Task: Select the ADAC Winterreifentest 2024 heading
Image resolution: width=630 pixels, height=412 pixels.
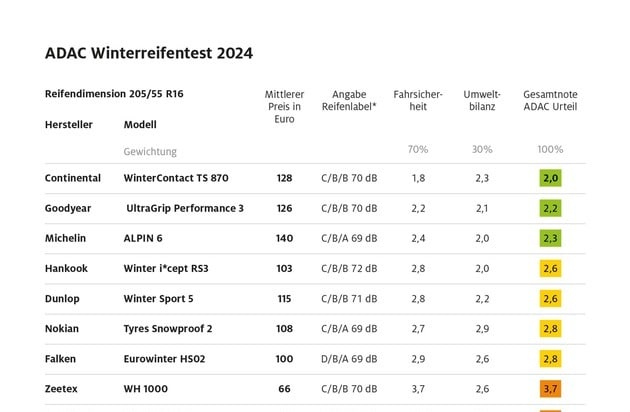Action: pos(149,53)
